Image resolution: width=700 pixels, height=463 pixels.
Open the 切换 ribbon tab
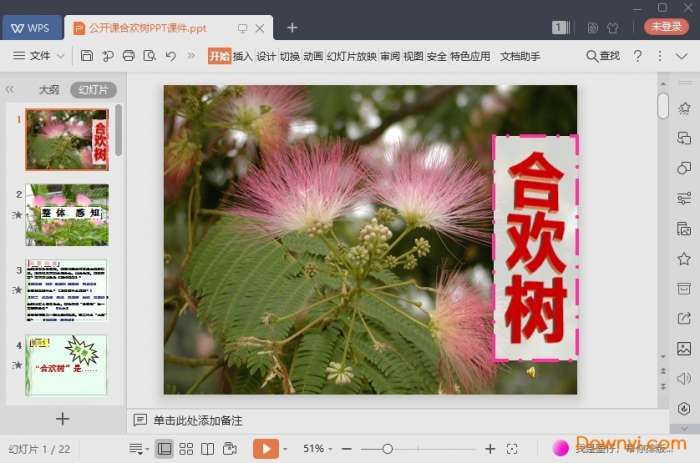point(290,56)
